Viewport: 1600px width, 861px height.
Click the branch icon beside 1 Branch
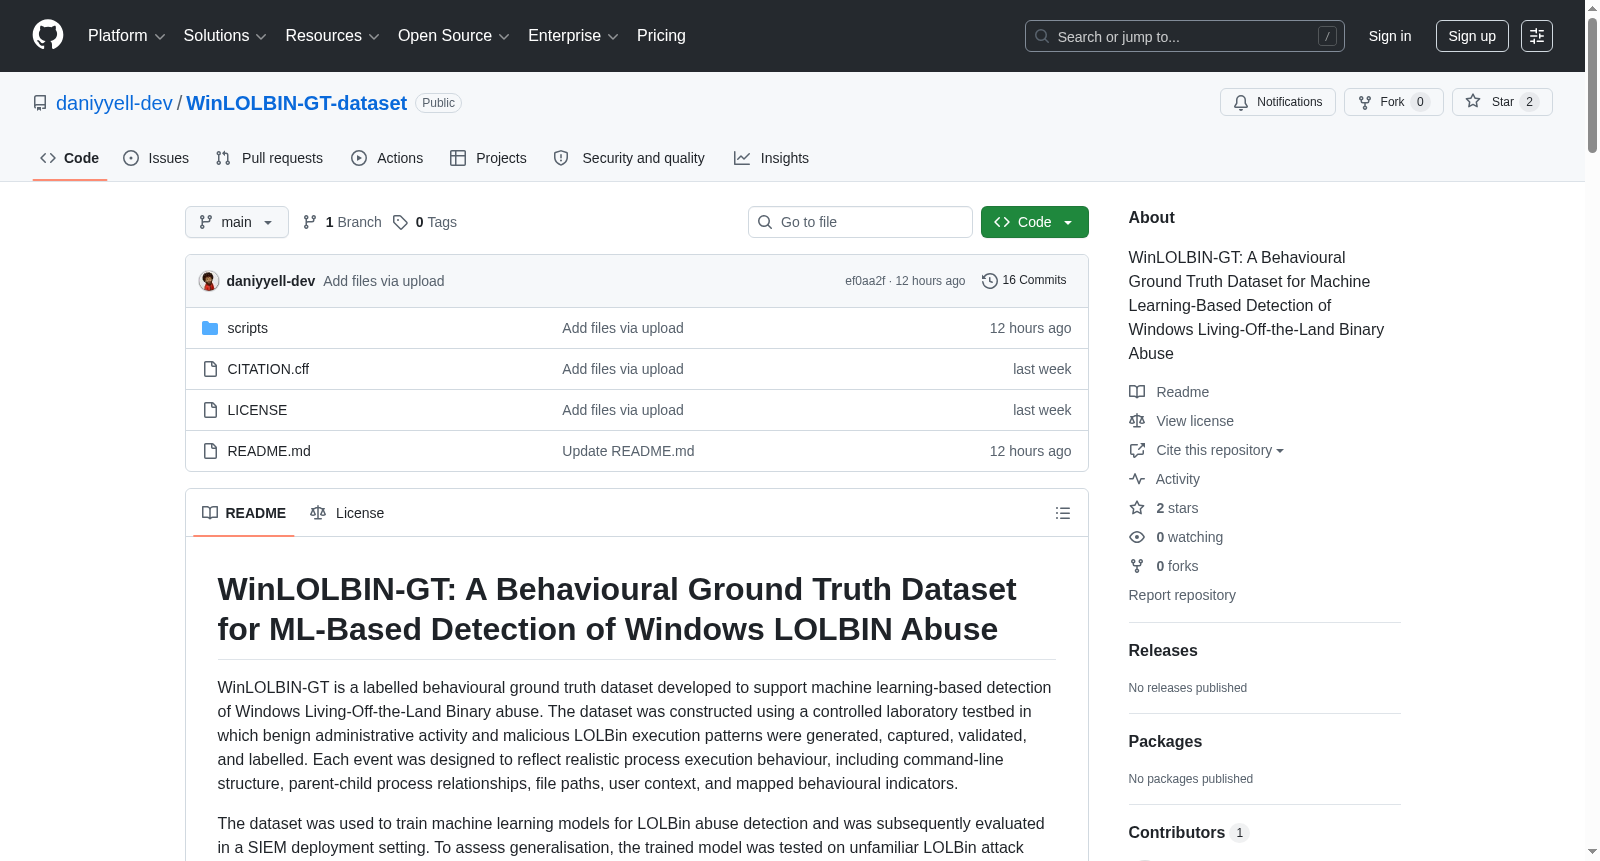tap(310, 222)
